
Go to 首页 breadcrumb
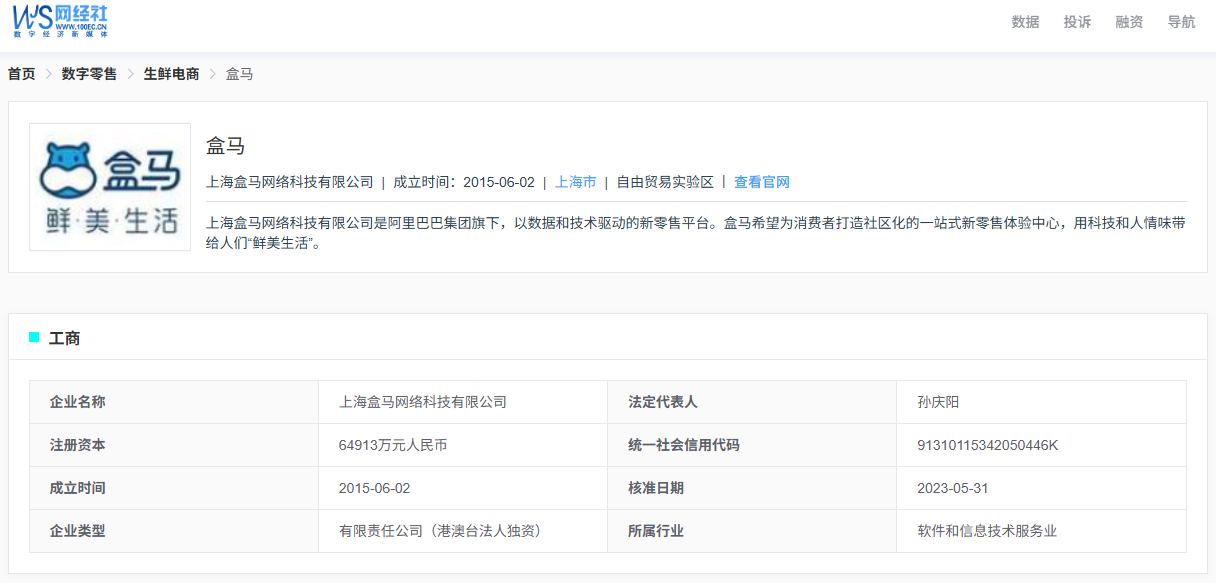(x=22, y=74)
